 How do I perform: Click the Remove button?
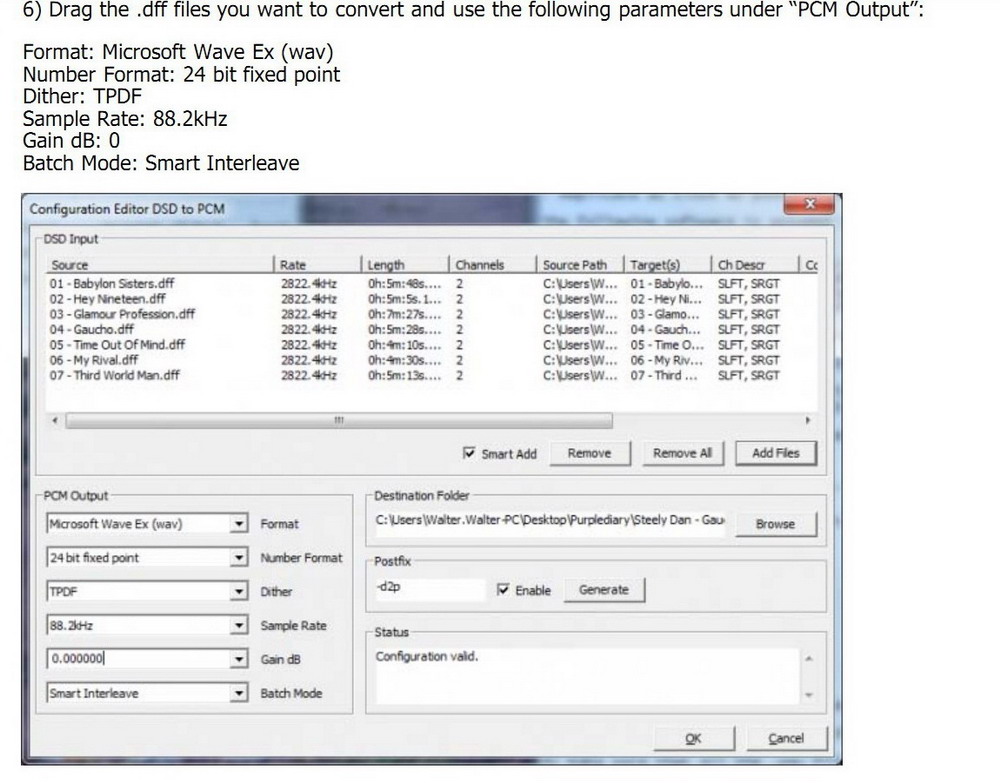tap(590, 453)
